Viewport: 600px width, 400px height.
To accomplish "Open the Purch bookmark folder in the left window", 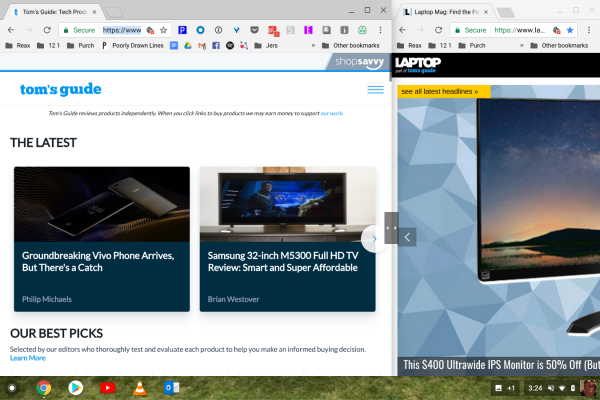I will (80, 46).
